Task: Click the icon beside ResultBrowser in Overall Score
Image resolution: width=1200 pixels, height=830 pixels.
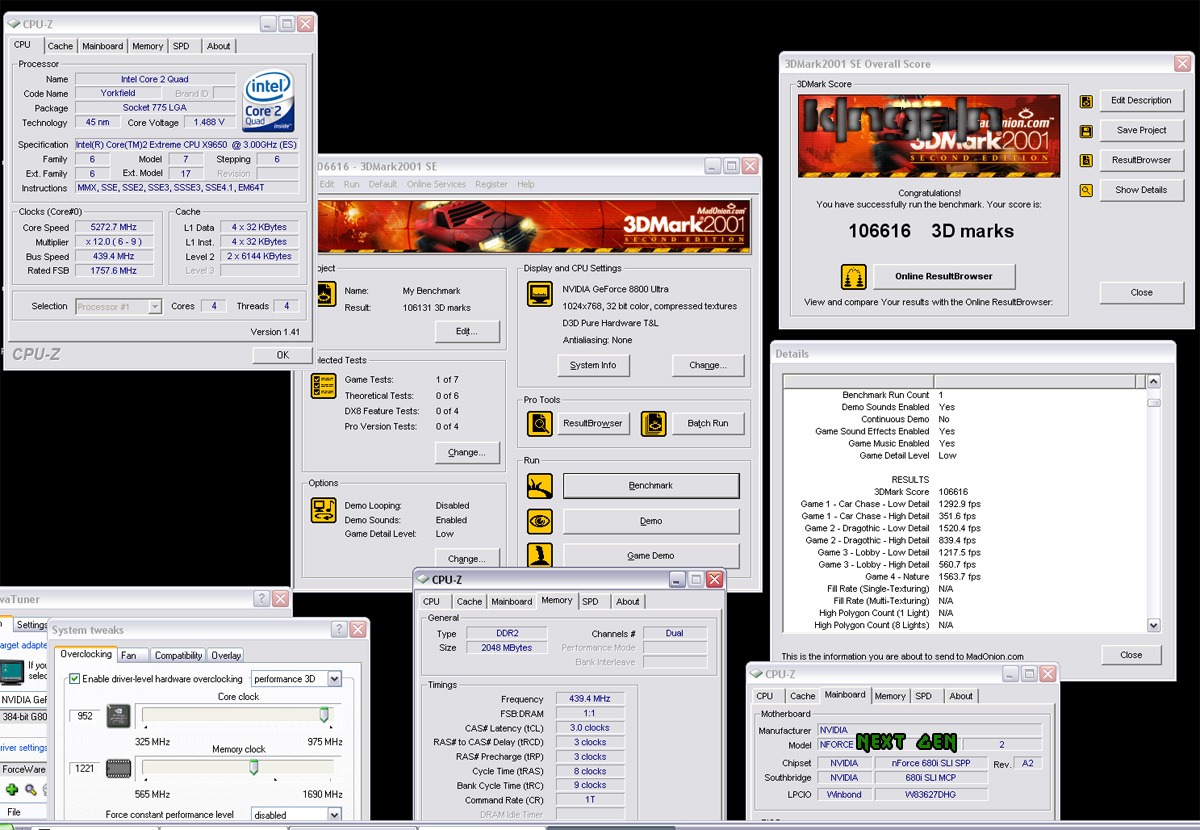Action: click(1086, 160)
